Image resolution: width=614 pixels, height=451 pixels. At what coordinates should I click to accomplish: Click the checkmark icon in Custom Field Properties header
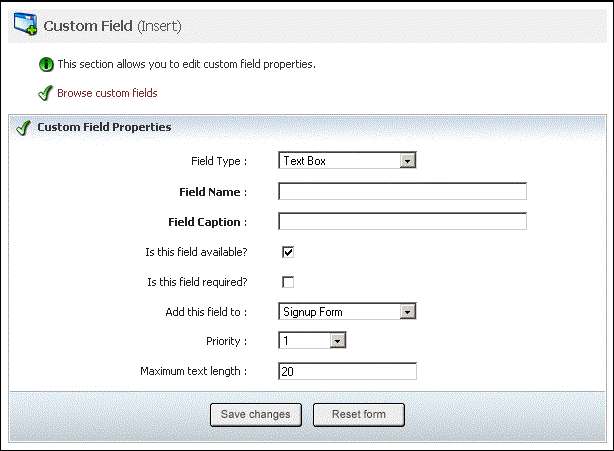(x=24, y=128)
